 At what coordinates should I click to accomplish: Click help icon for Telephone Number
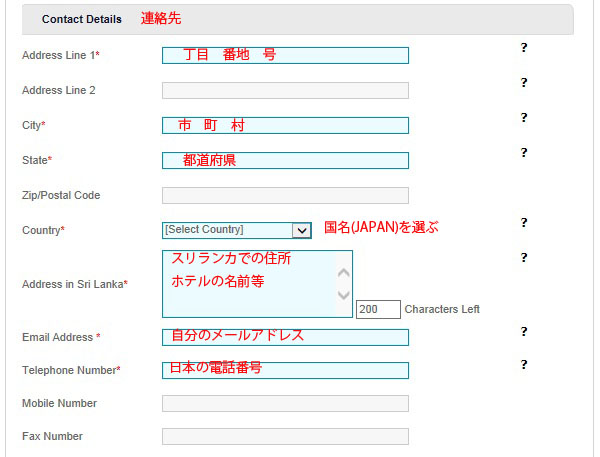pos(524,364)
